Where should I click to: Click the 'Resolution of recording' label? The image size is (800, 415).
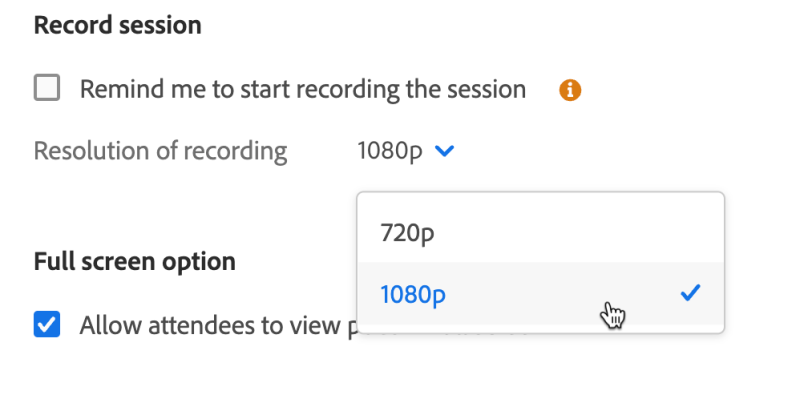[x=160, y=151]
